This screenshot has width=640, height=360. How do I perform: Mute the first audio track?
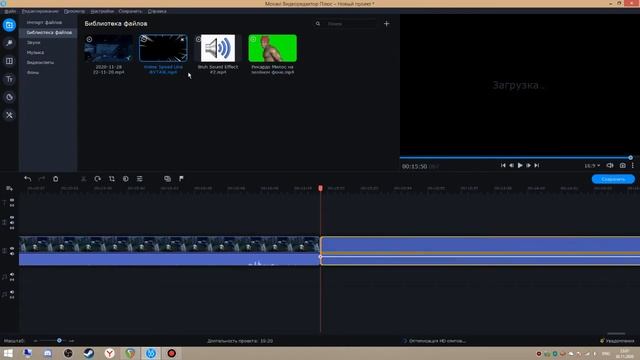(x=12, y=275)
